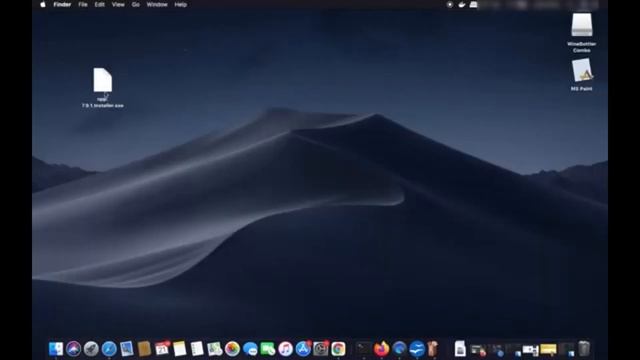Viewport: 640px width, 360px height.
Task: Select MS Paint app on desktop
Action: (x=582, y=75)
